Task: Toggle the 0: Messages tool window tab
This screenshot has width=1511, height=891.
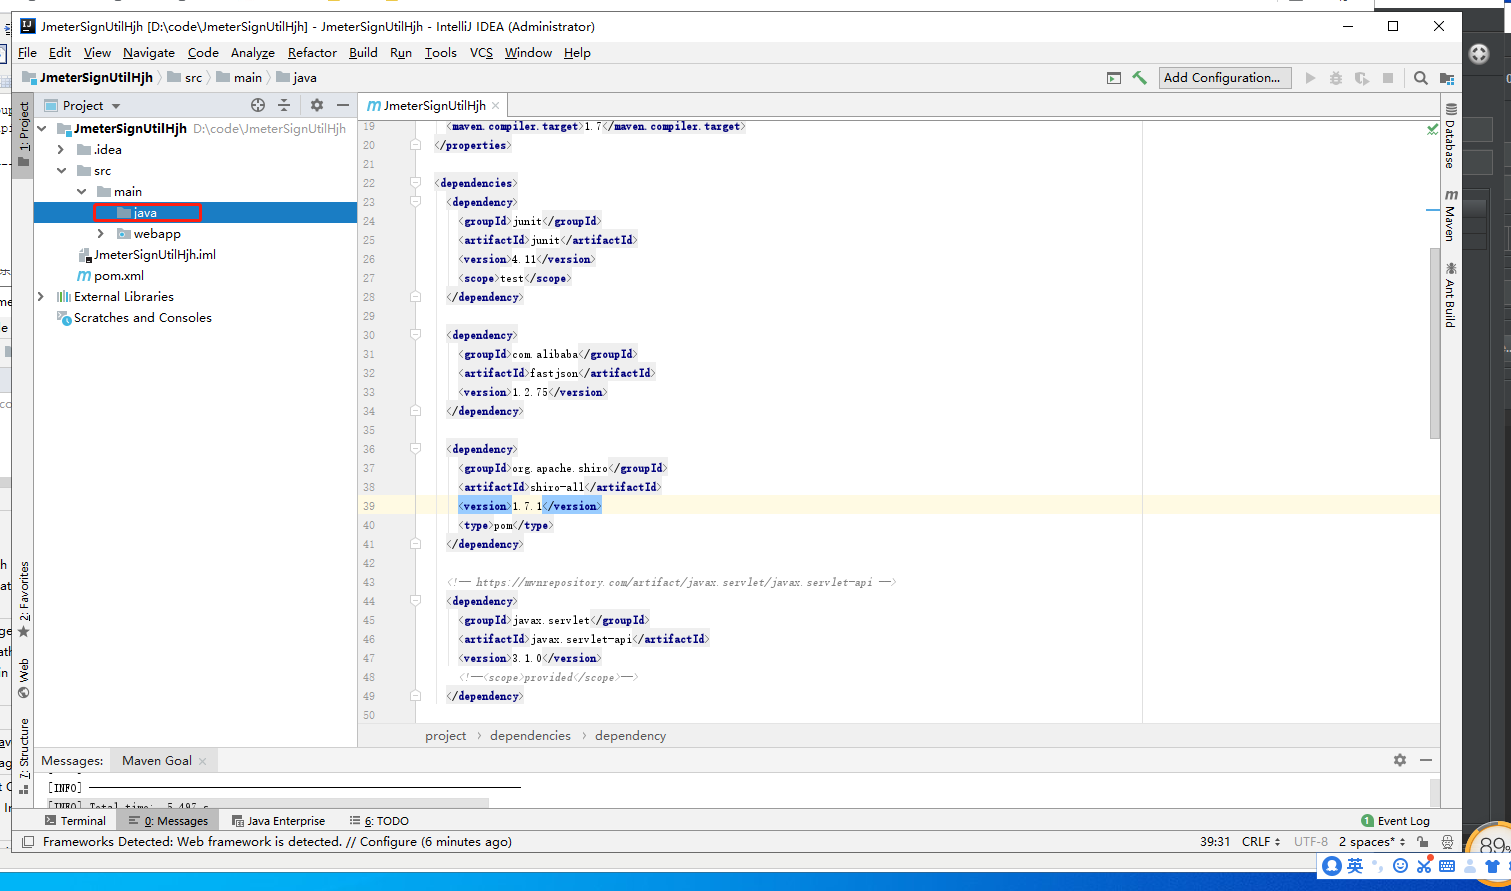Action: pyautogui.click(x=168, y=821)
